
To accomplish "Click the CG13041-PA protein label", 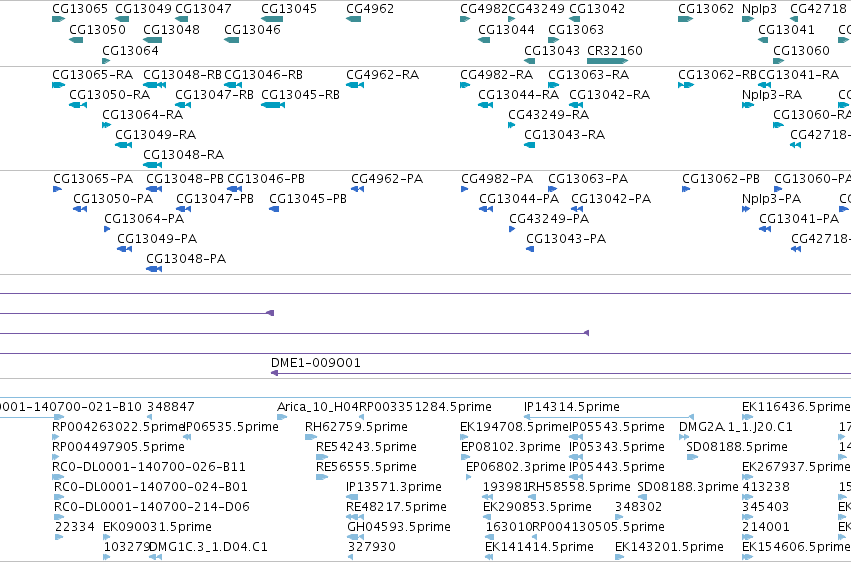I will point(799,219).
